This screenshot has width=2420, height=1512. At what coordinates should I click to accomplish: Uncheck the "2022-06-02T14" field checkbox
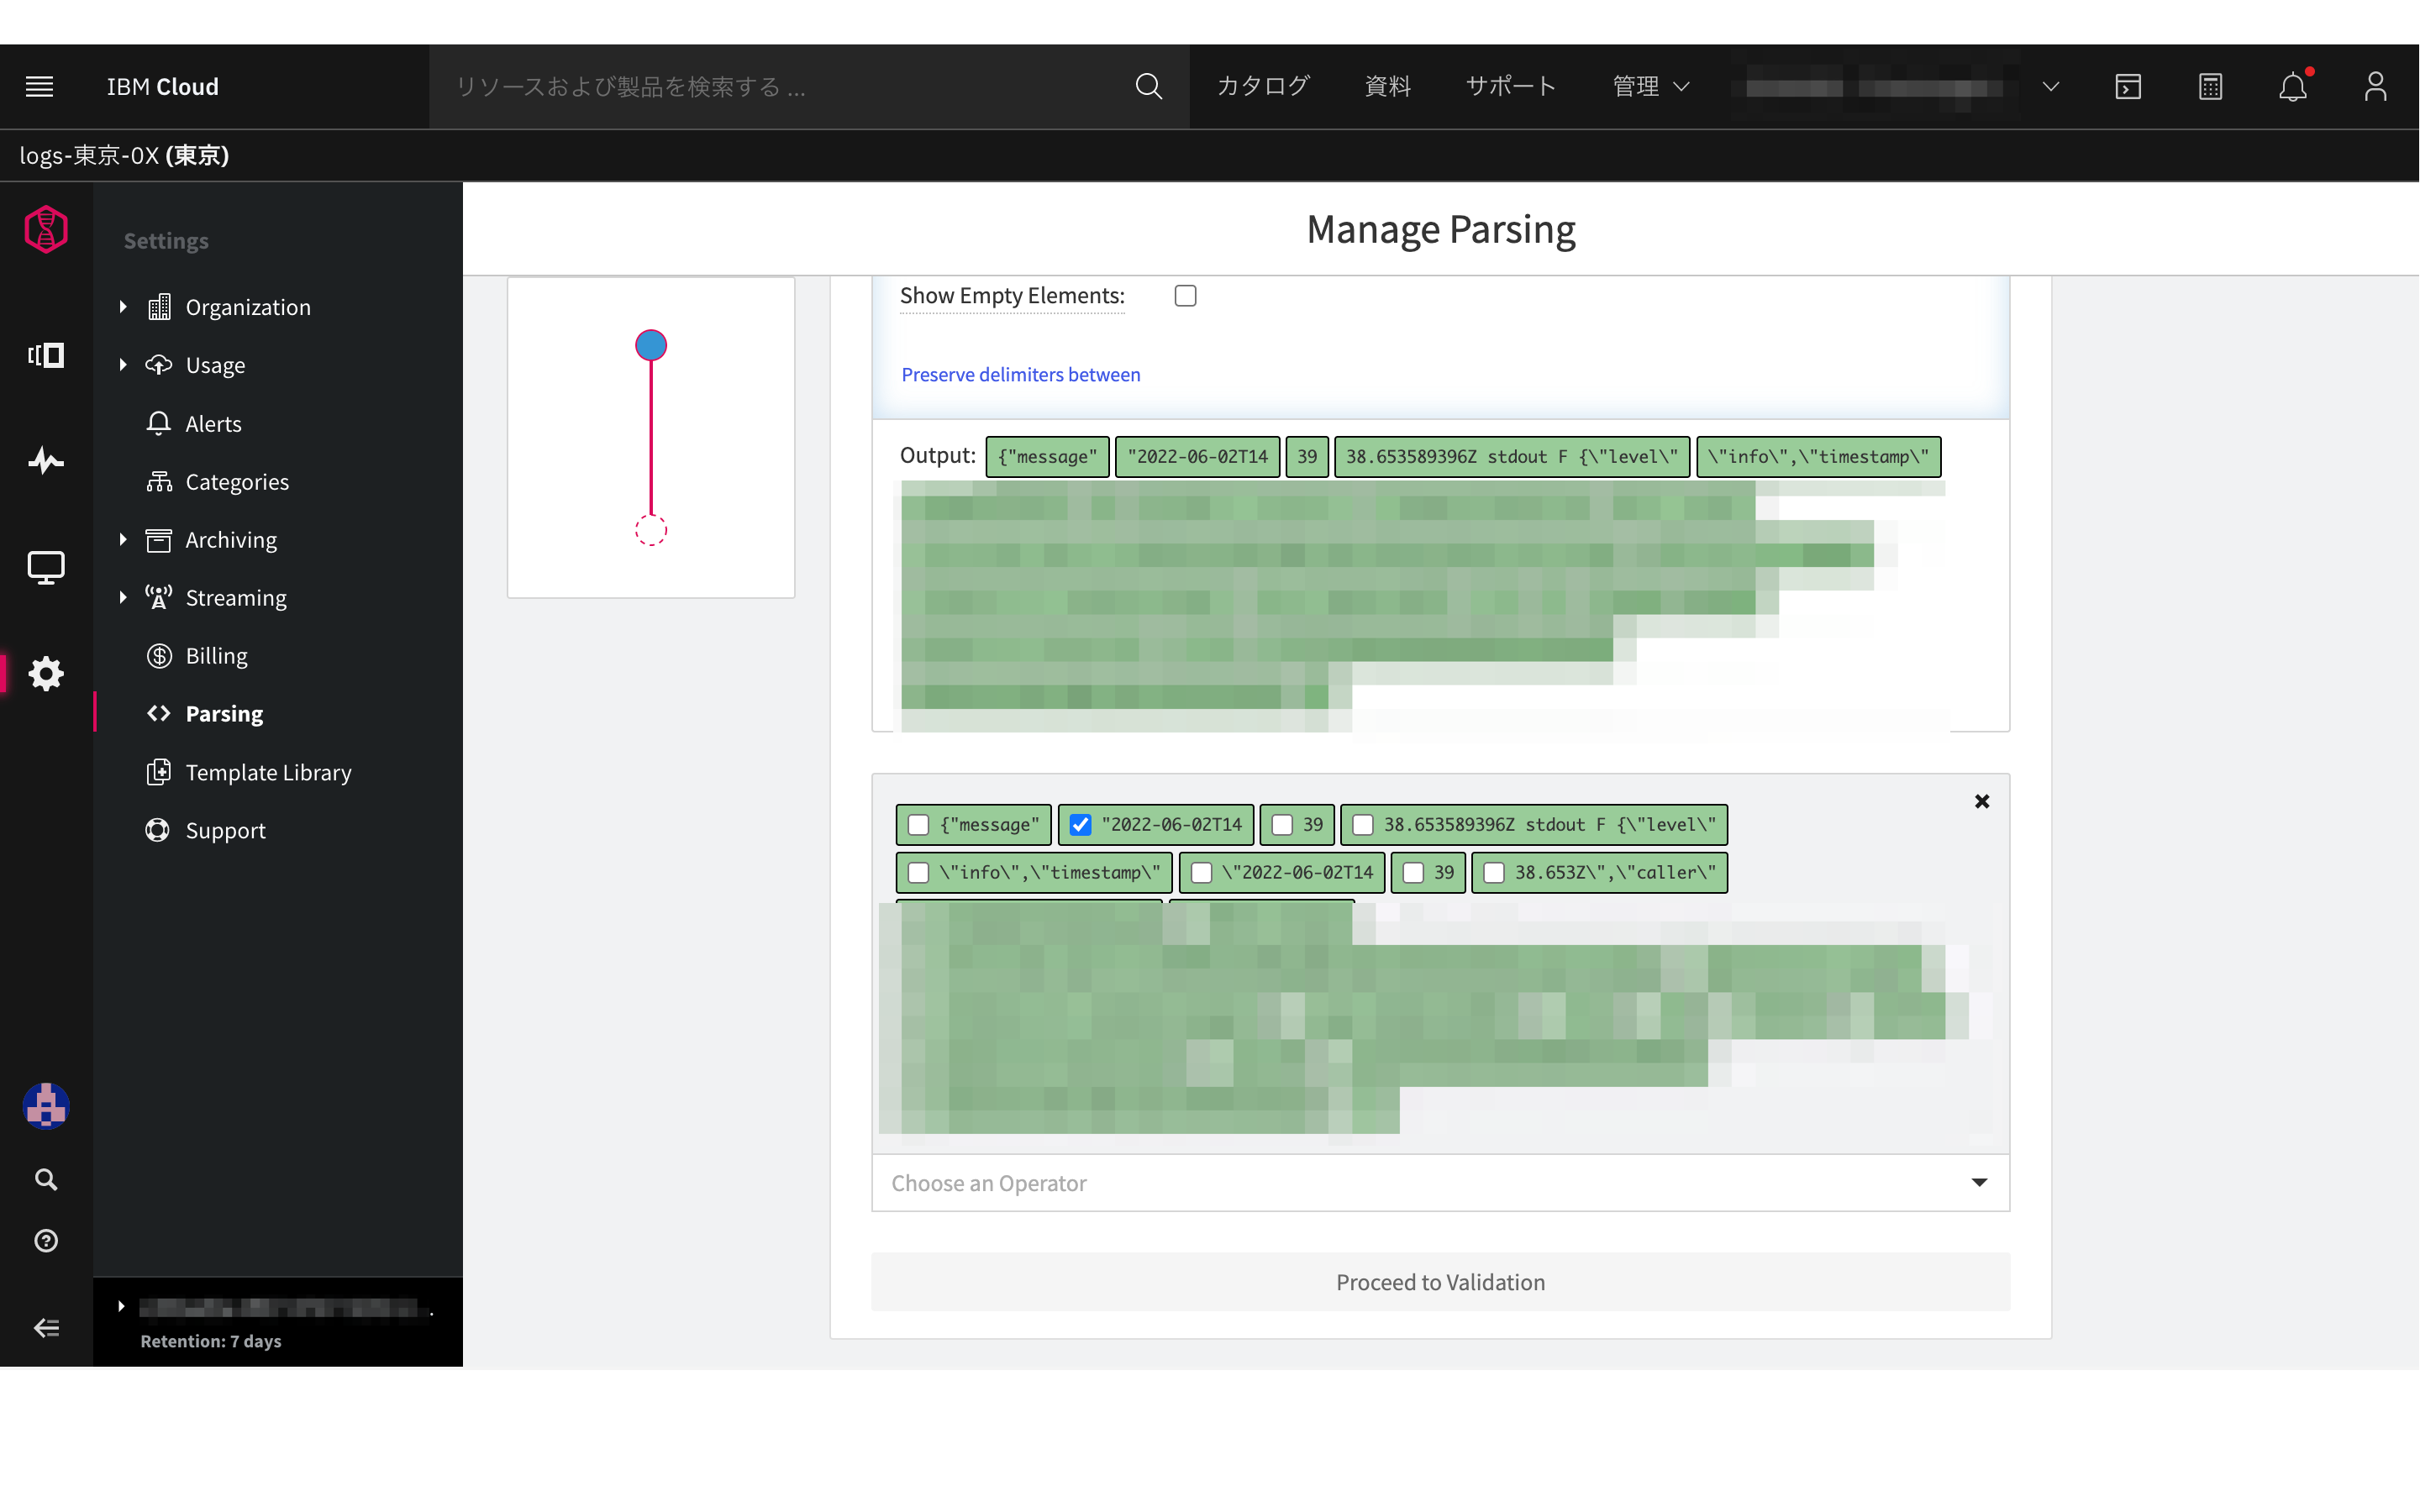(1080, 825)
